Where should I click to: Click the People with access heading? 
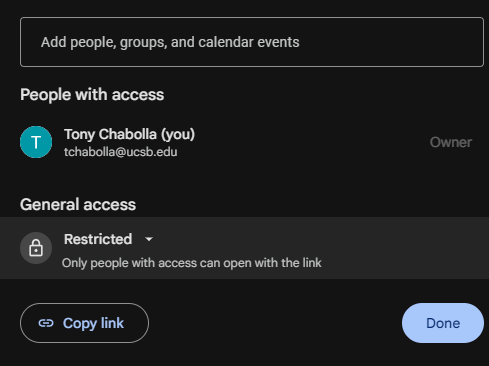92,95
